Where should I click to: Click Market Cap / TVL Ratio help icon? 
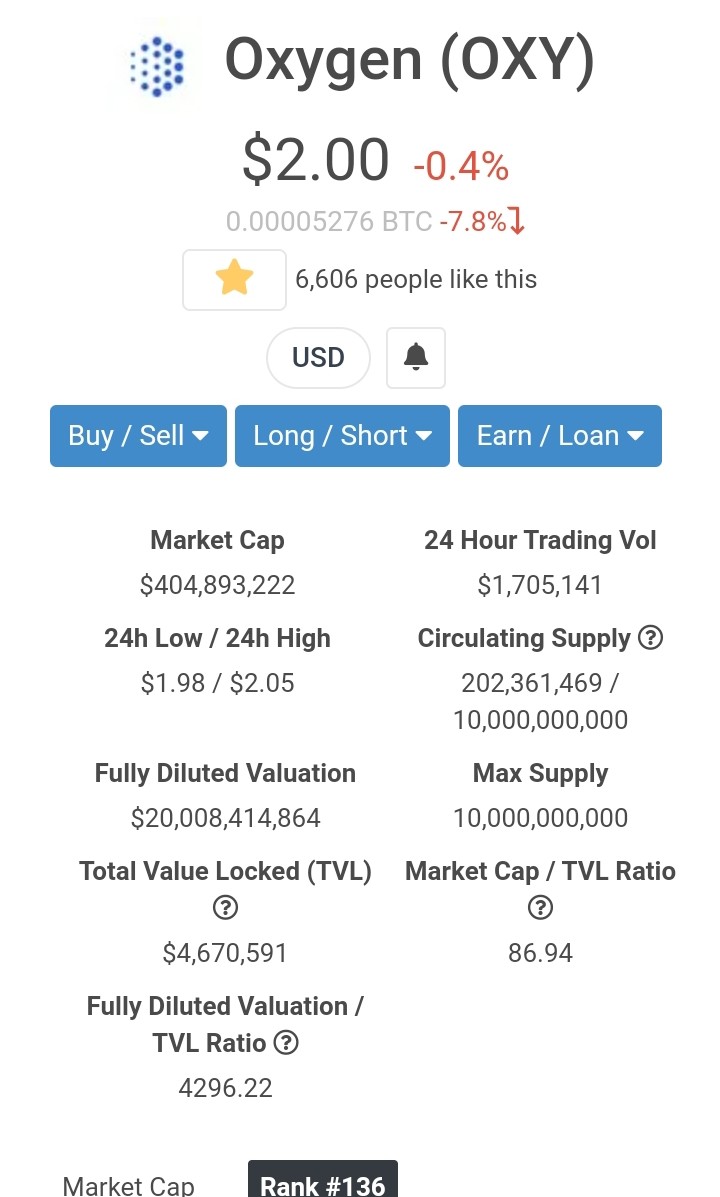coord(541,908)
